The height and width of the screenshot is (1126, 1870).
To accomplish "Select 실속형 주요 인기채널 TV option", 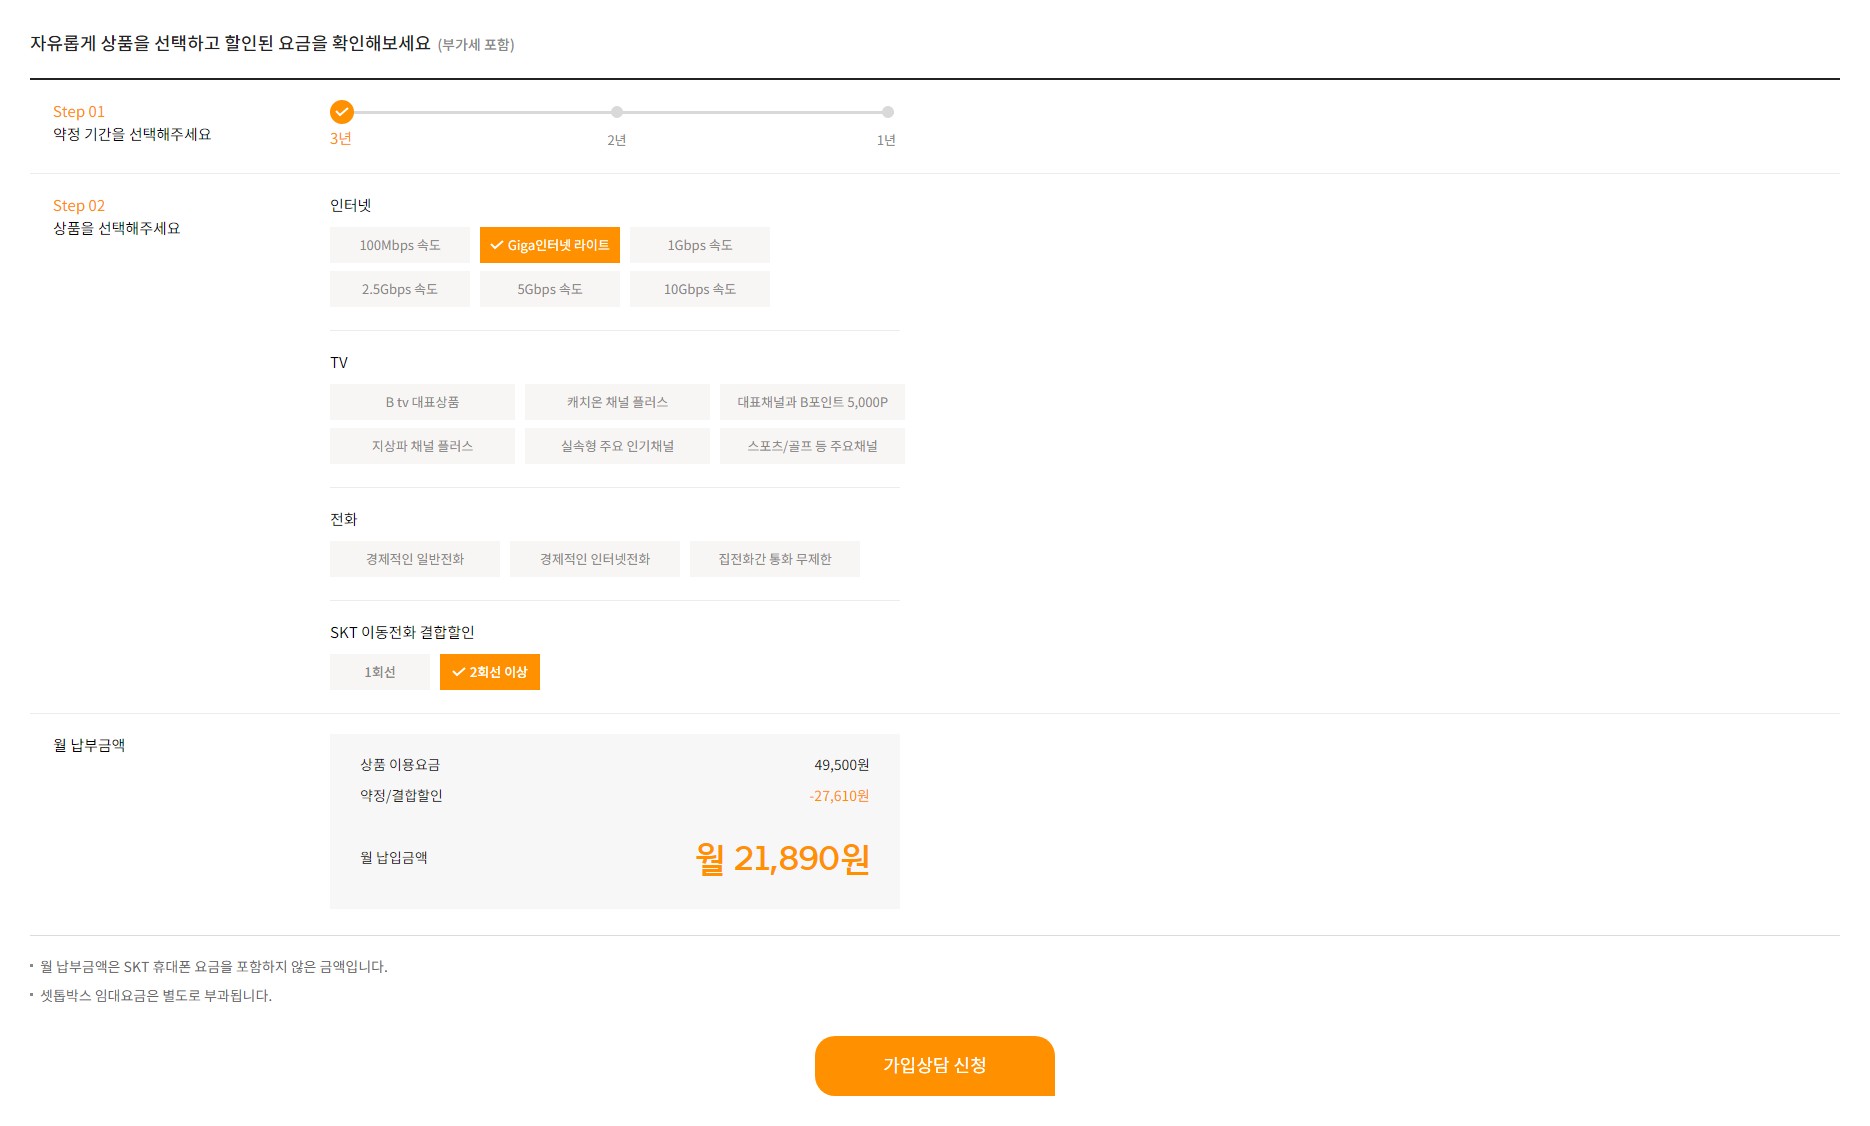I will tap(617, 446).
